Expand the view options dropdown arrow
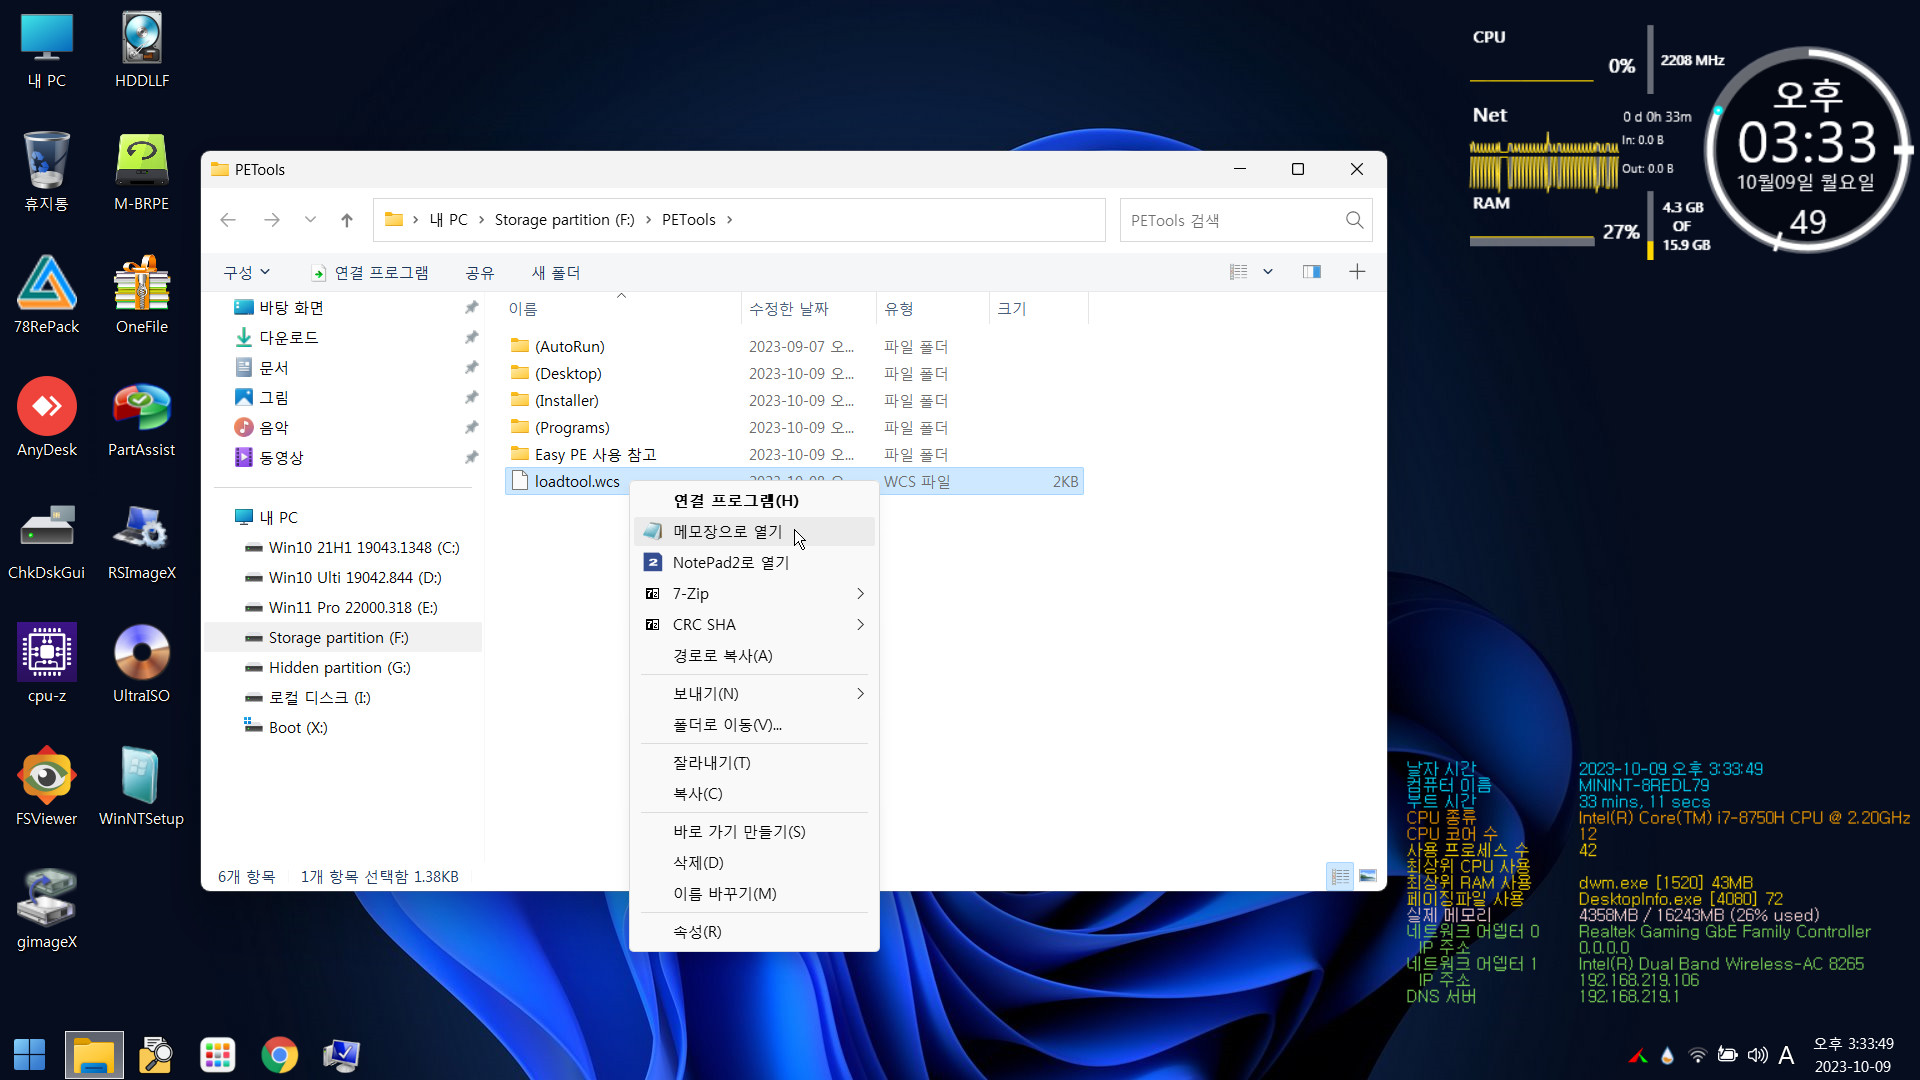The width and height of the screenshot is (1920, 1080). point(1268,272)
